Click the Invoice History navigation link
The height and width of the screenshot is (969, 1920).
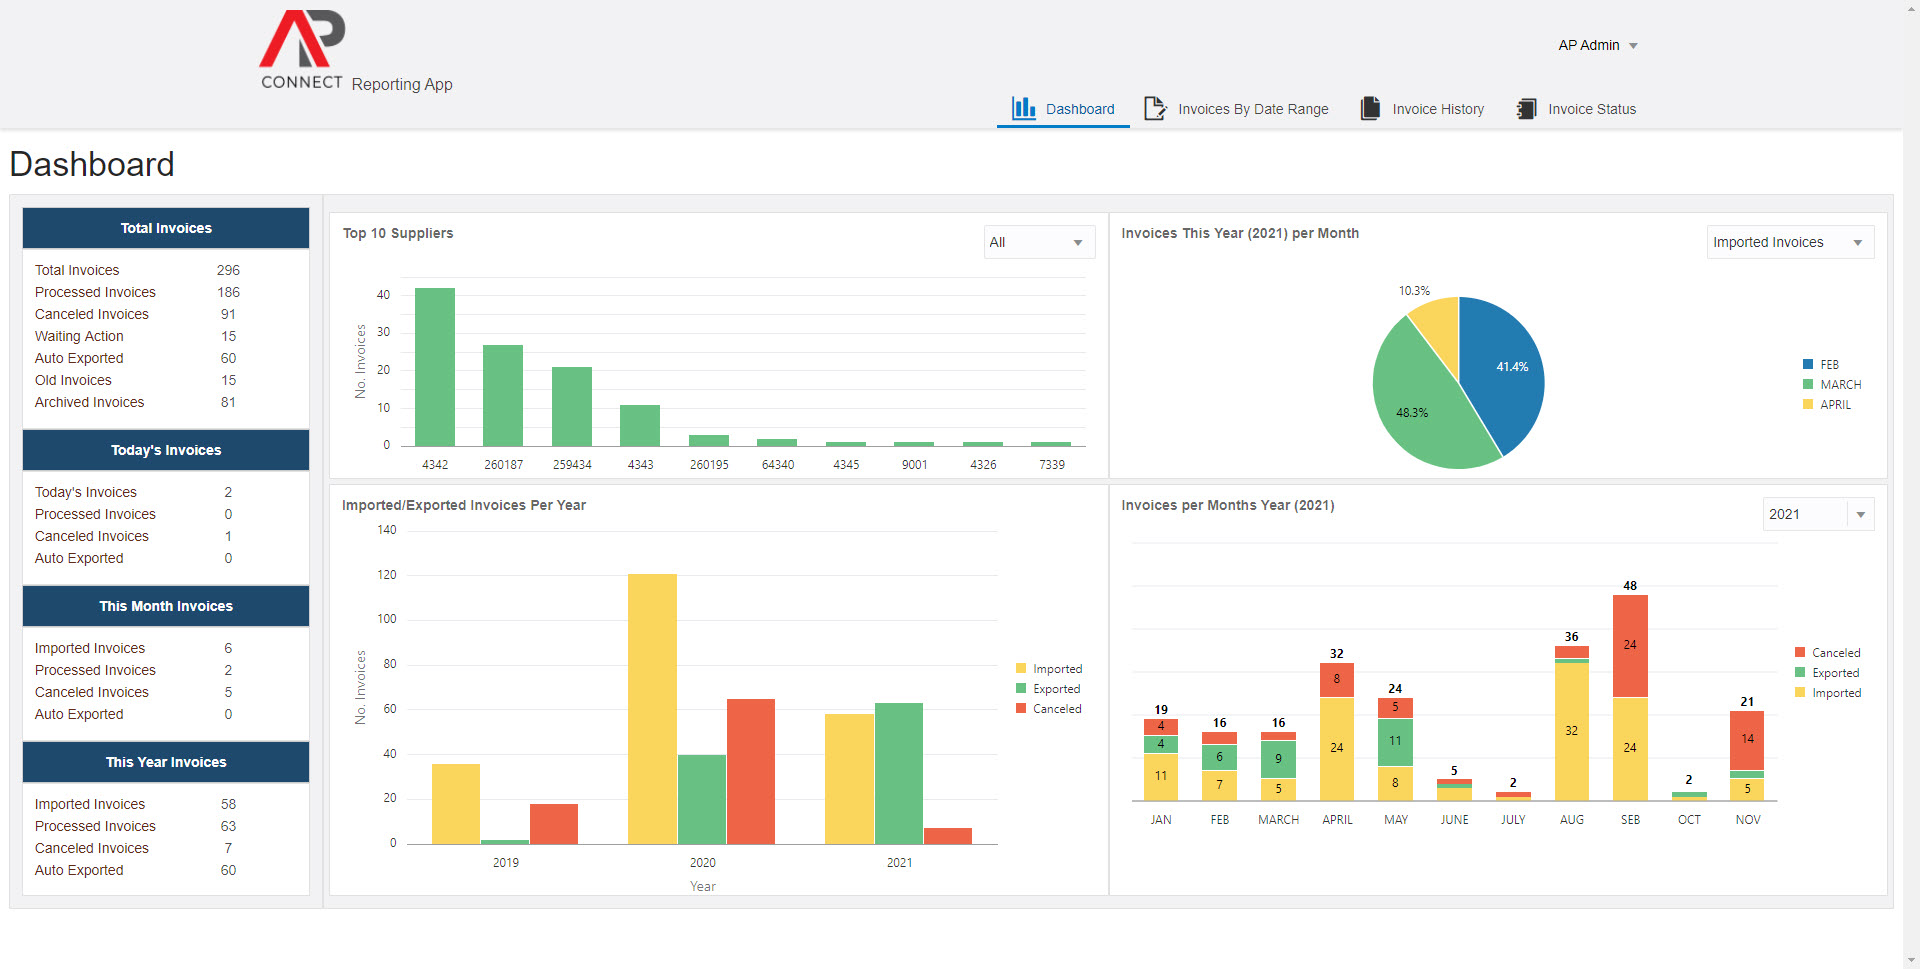(1437, 108)
